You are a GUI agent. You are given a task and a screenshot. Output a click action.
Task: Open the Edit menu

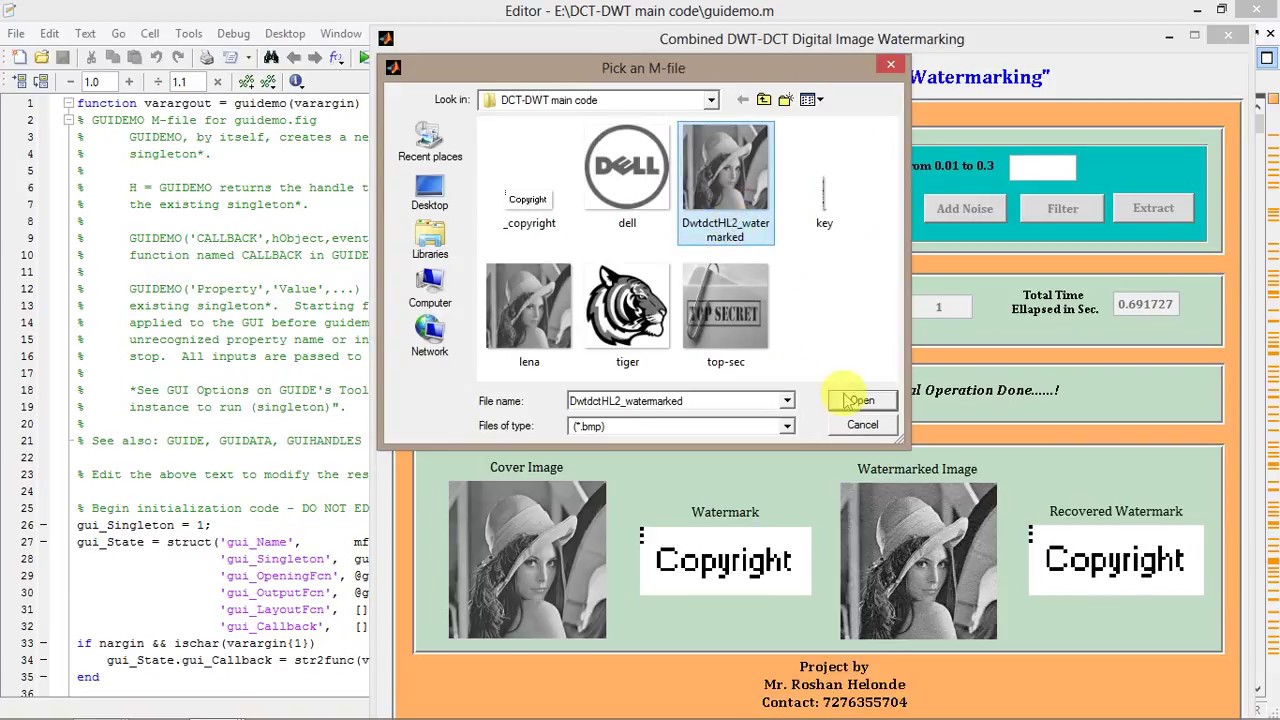pos(49,33)
